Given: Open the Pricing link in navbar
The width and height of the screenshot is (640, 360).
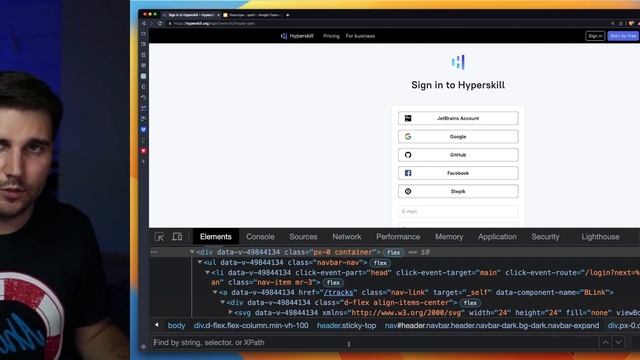Looking at the screenshot, I should point(331,36).
